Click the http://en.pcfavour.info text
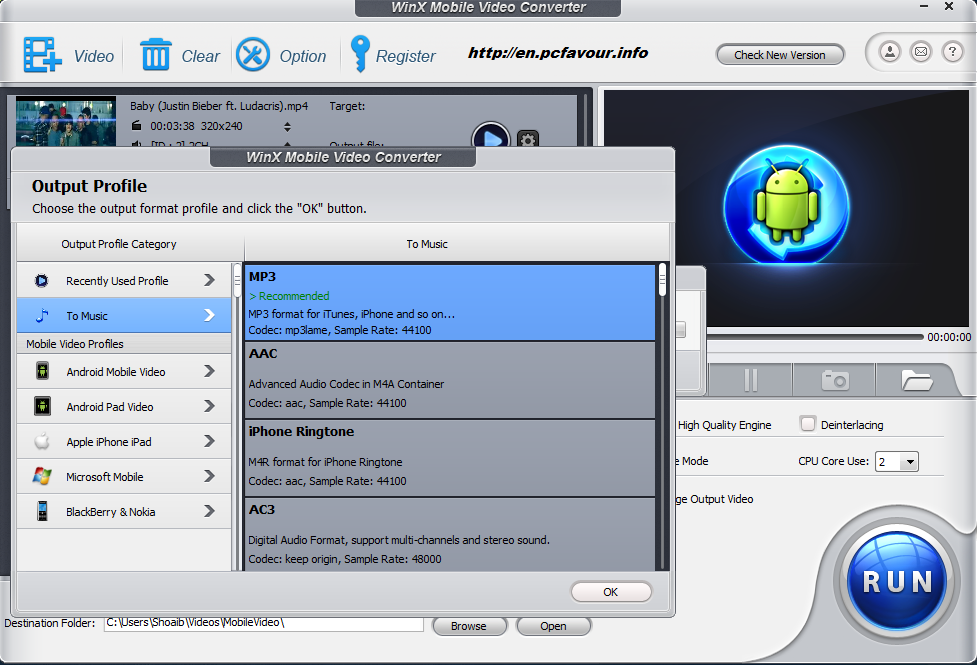The height and width of the screenshot is (665, 977). coord(558,53)
